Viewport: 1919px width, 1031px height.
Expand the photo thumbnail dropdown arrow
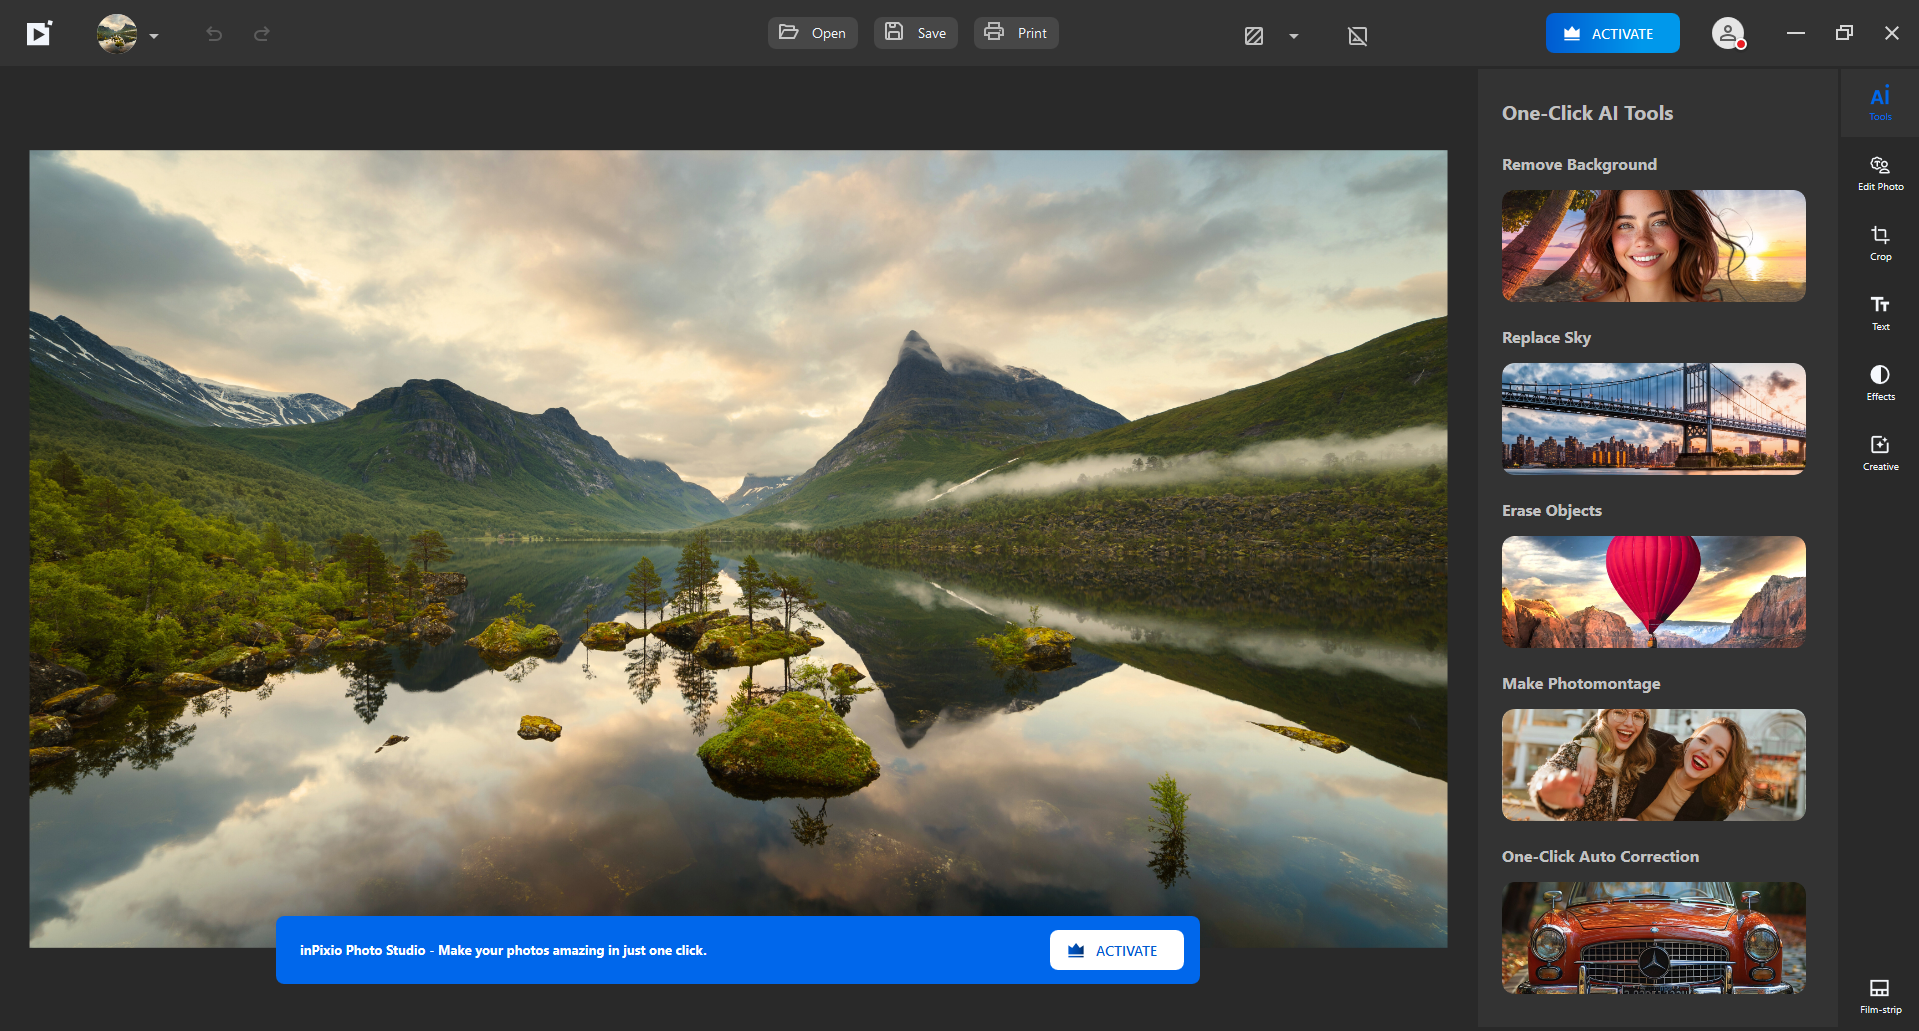[x=154, y=36]
